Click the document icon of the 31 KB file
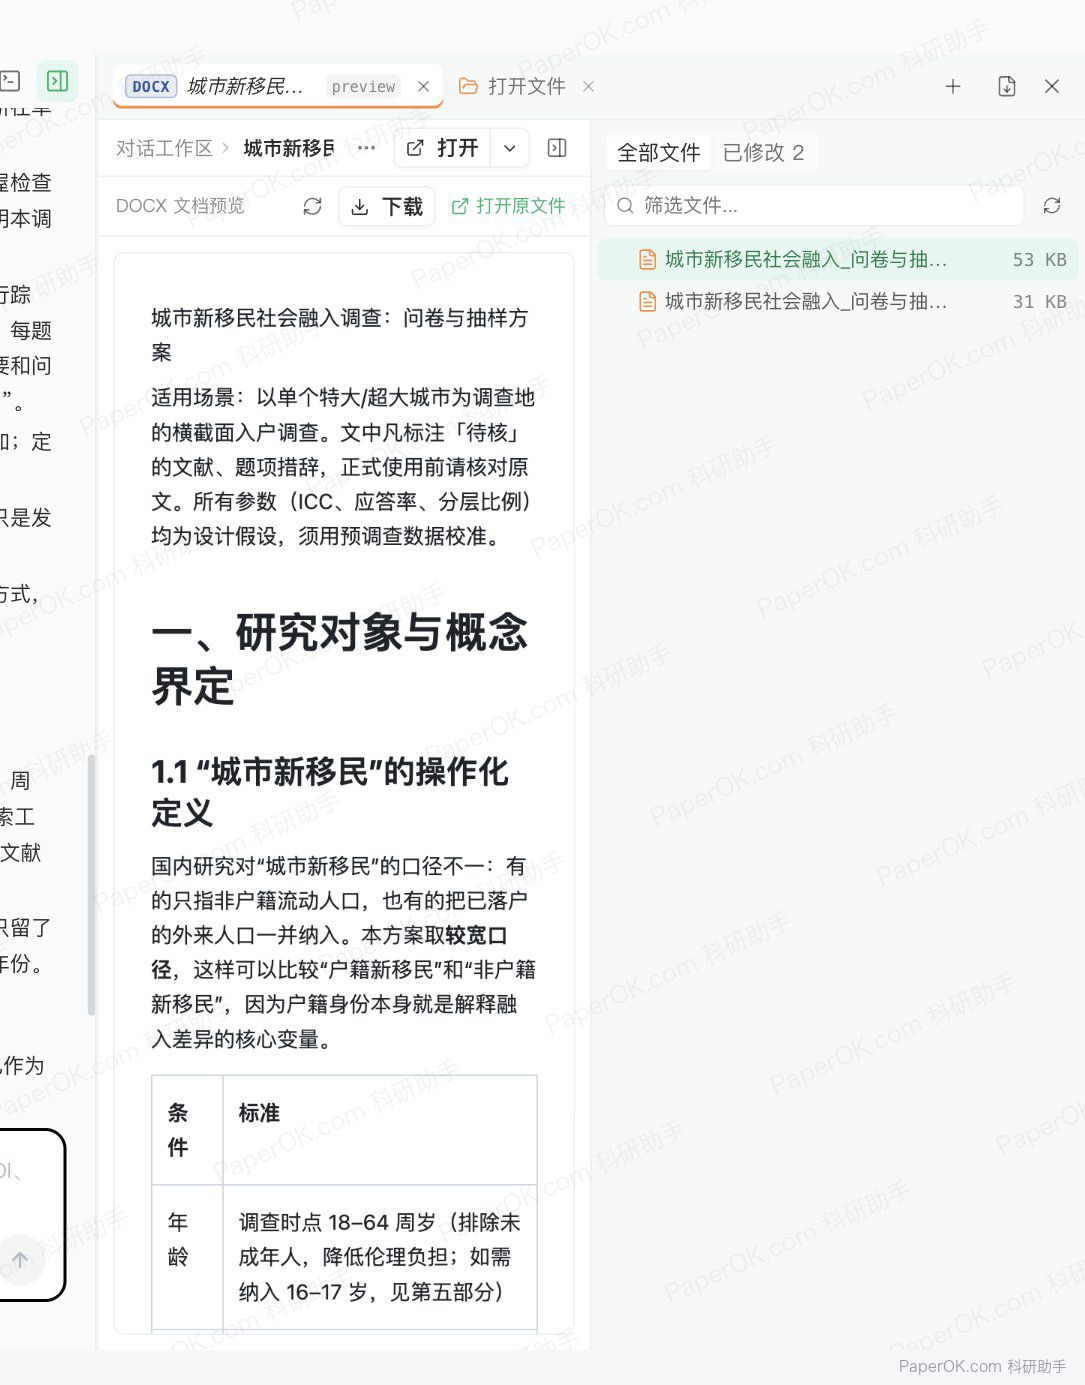The width and height of the screenshot is (1085, 1385). (648, 301)
